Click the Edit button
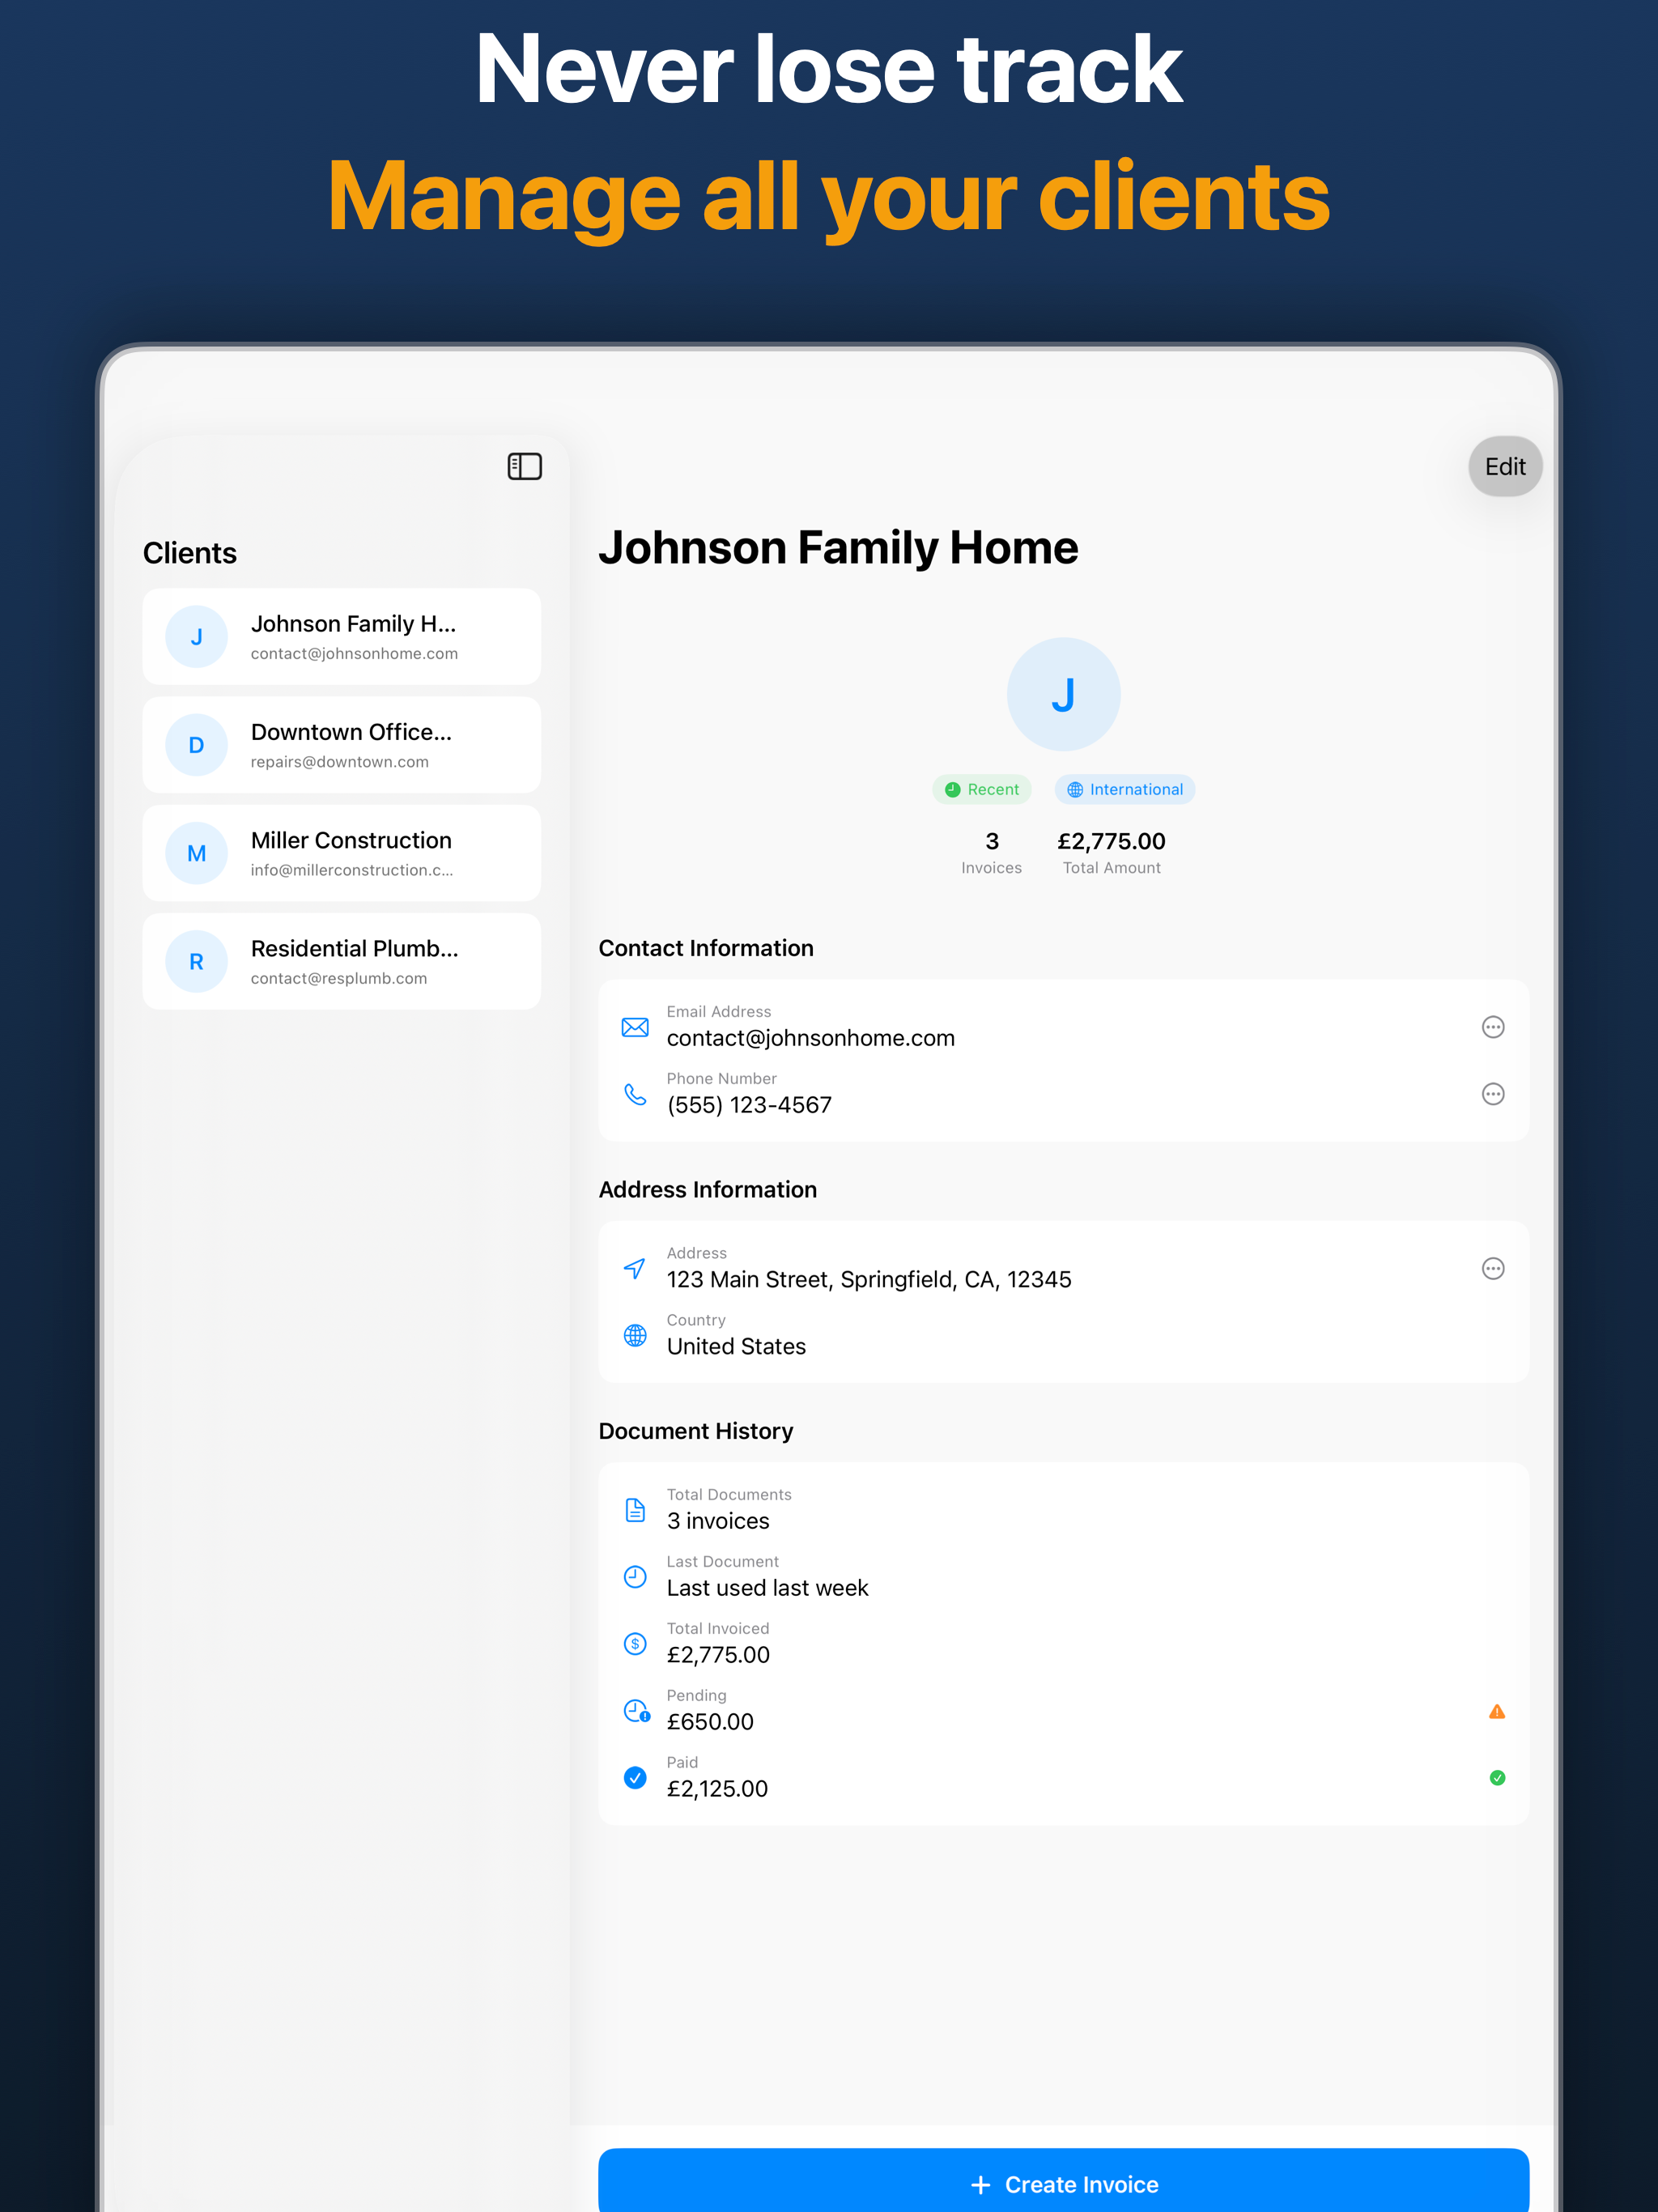This screenshot has width=1658, height=2212. 1504,466
